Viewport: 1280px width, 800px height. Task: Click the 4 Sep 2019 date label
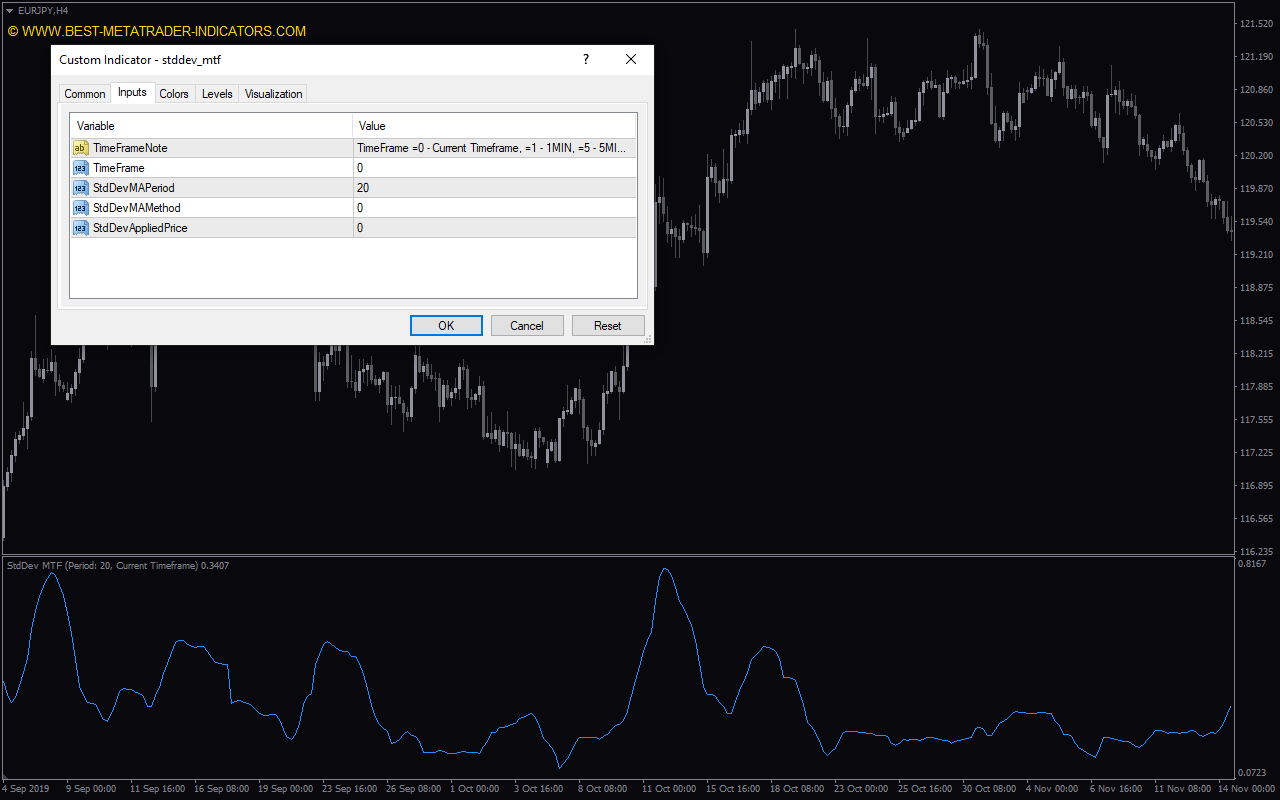click(x=27, y=789)
